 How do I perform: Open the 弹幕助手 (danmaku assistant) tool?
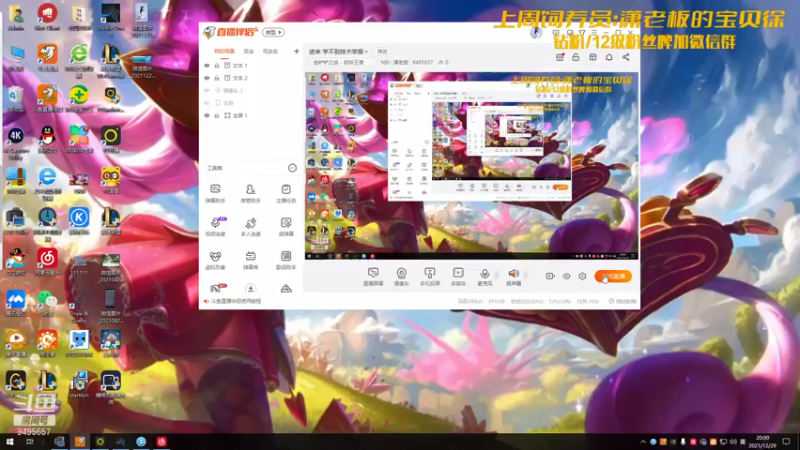[215, 193]
